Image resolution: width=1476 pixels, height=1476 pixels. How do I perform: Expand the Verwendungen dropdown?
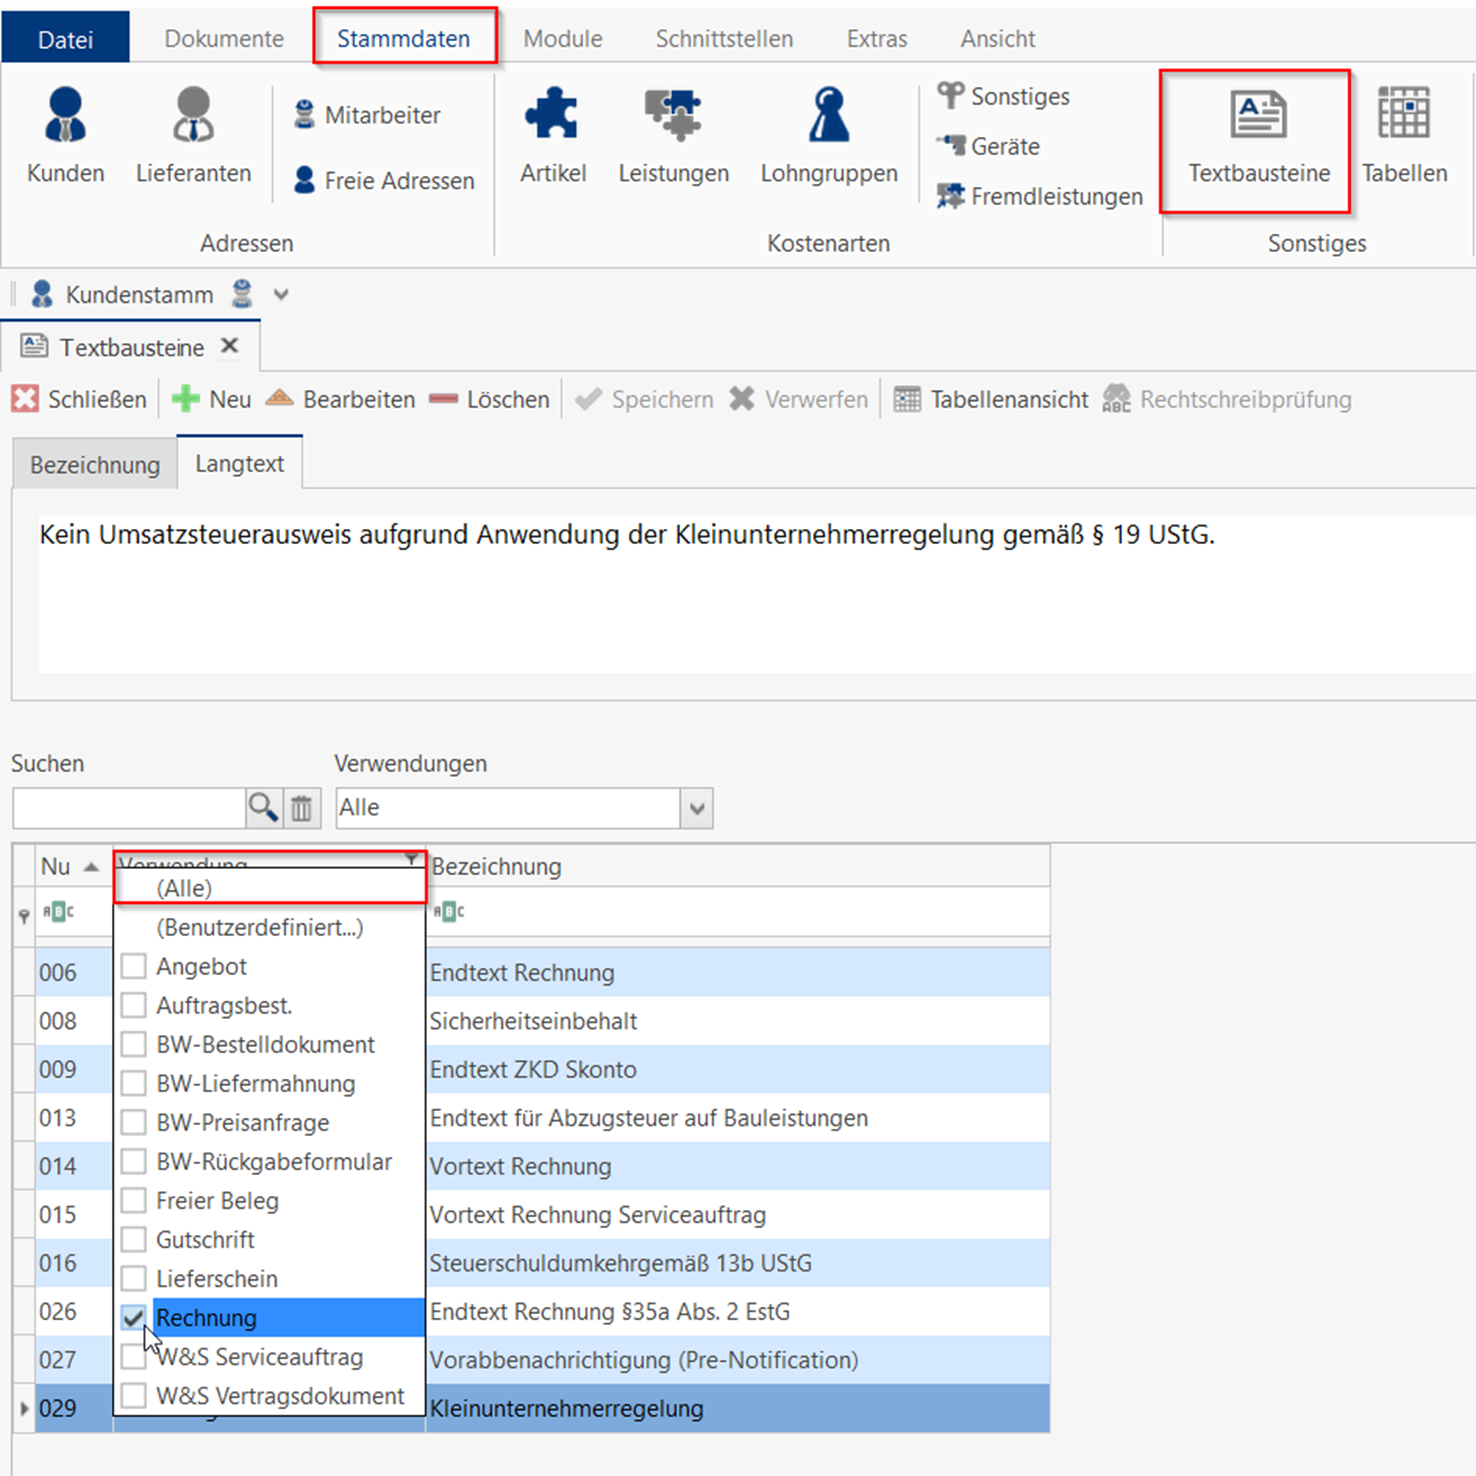click(697, 808)
